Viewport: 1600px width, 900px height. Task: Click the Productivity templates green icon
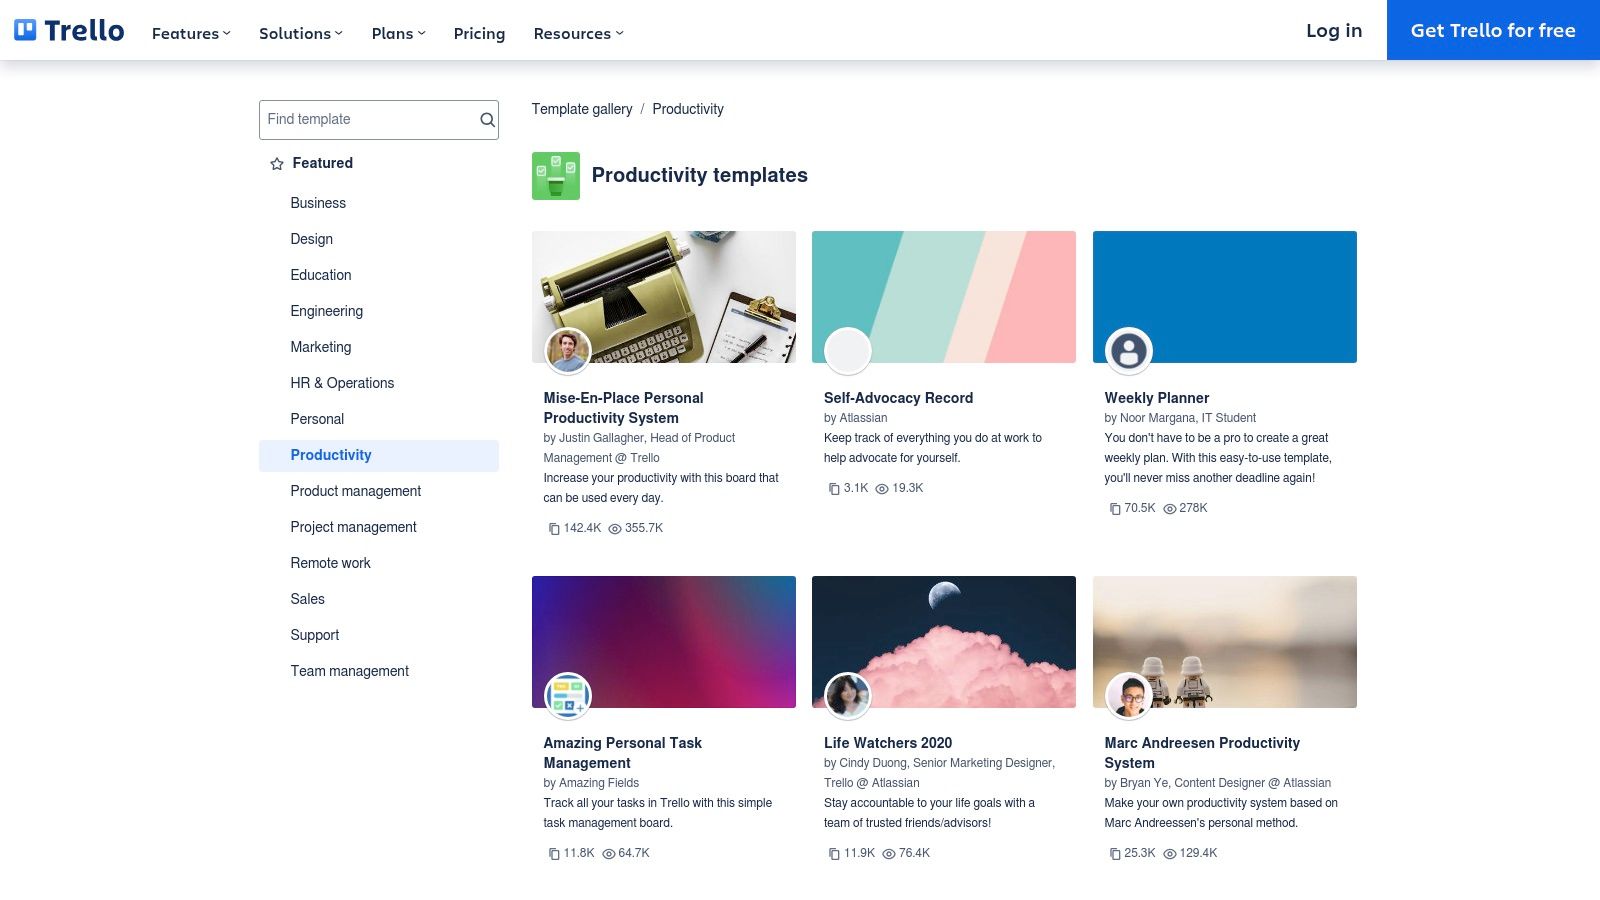556,176
